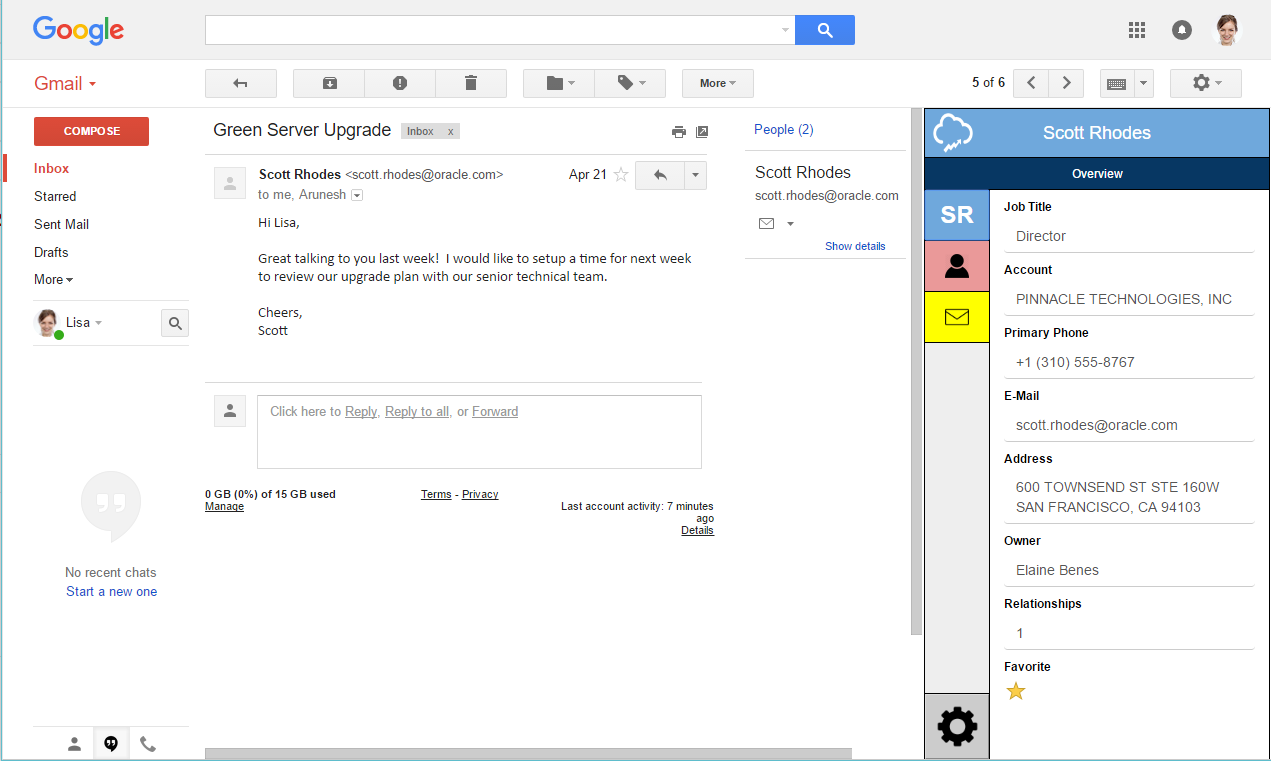The height and width of the screenshot is (761, 1271).
Task: Open sidebar panel settings gear
Action: click(x=957, y=726)
